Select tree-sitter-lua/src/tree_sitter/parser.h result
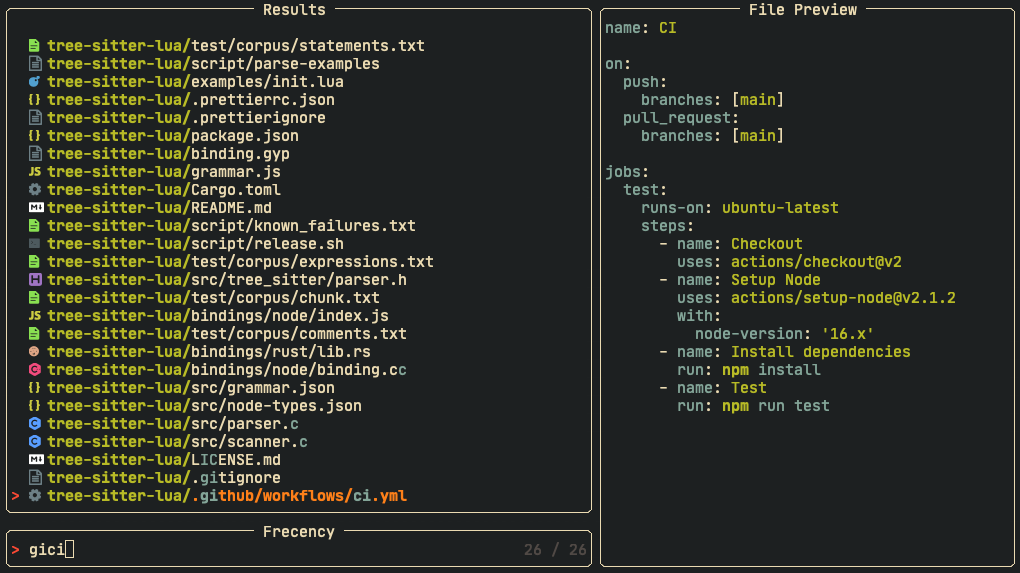 point(227,280)
